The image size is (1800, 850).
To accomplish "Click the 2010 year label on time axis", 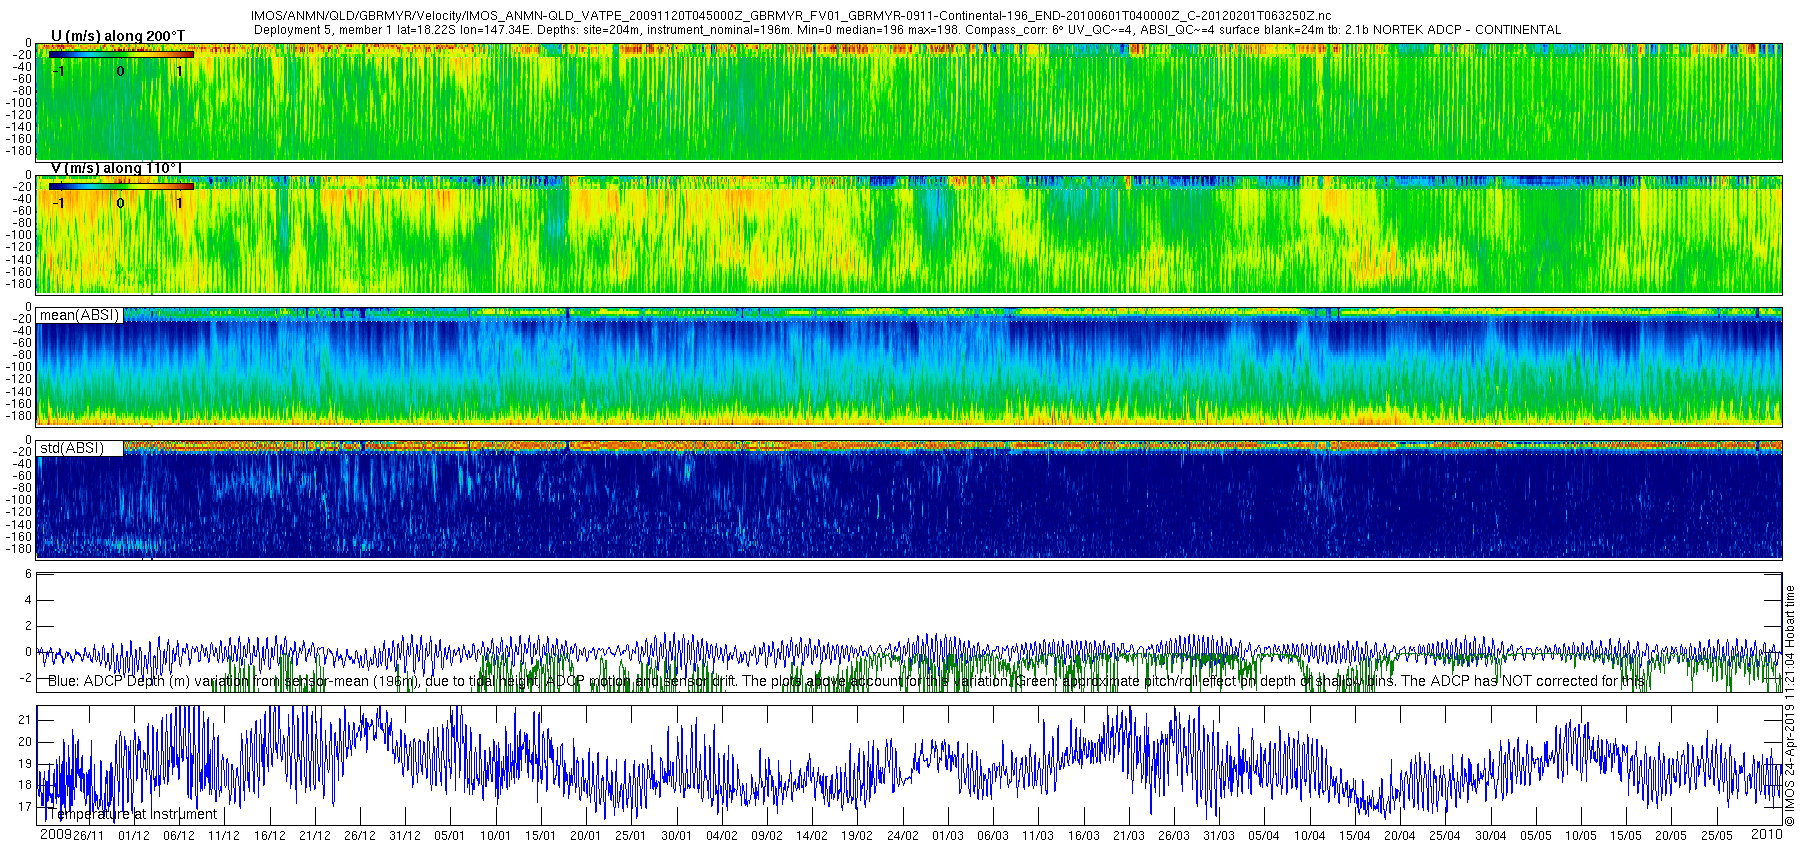I will 1766,835.
